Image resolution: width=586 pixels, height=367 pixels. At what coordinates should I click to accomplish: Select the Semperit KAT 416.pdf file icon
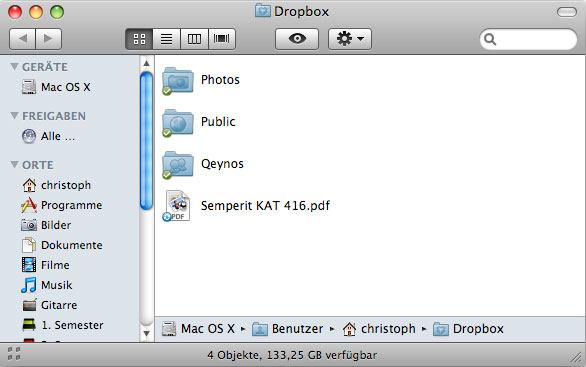pos(177,206)
